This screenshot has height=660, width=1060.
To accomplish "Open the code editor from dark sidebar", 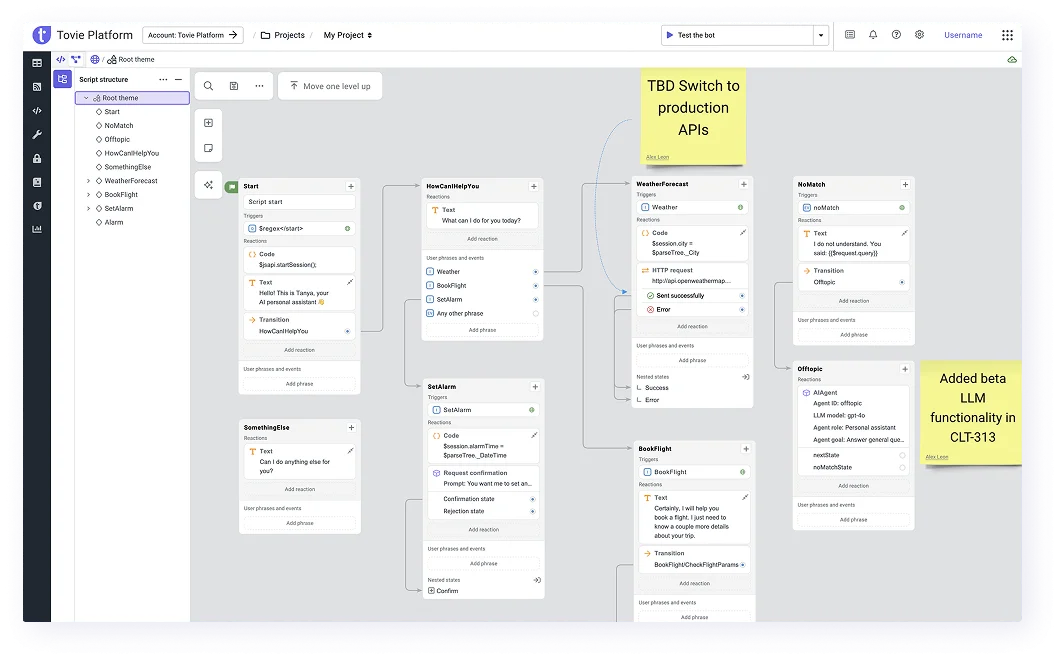I will click(x=37, y=110).
